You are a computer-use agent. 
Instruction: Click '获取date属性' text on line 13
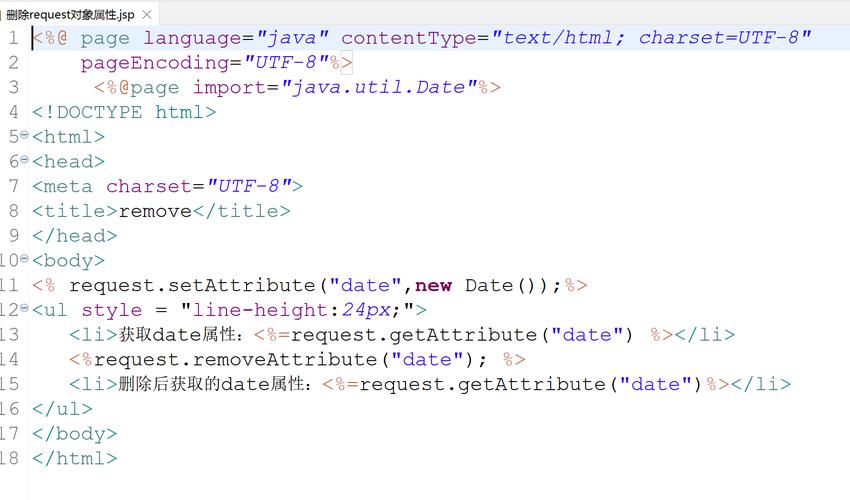(177, 335)
